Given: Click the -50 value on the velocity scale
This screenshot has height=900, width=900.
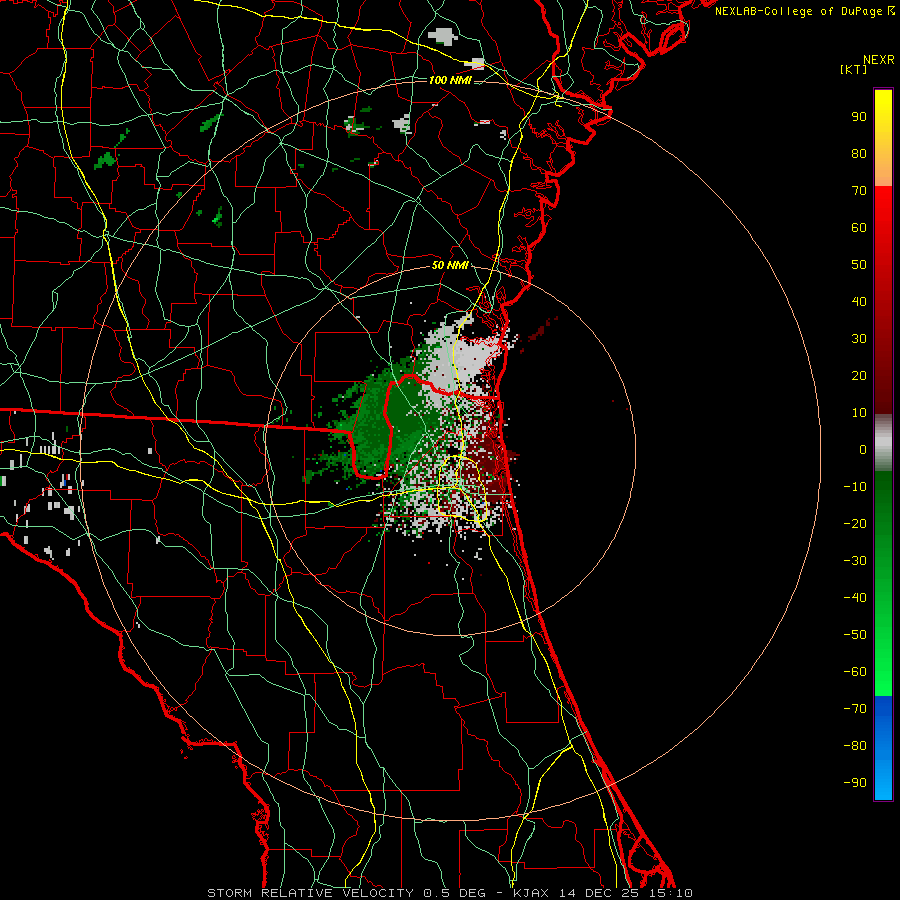Looking at the screenshot, I should pos(855,635).
